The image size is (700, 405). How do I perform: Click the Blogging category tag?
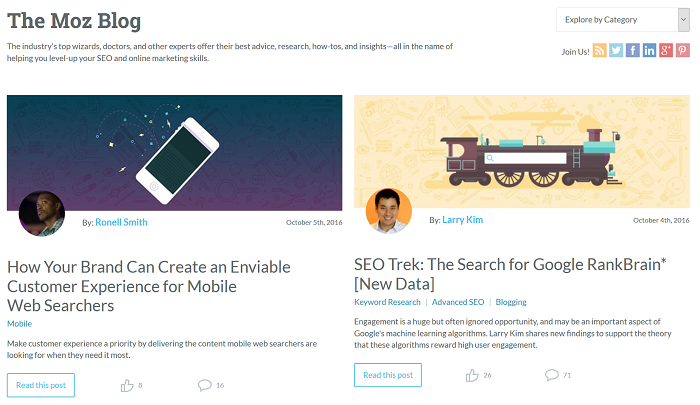[x=511, y=302]
